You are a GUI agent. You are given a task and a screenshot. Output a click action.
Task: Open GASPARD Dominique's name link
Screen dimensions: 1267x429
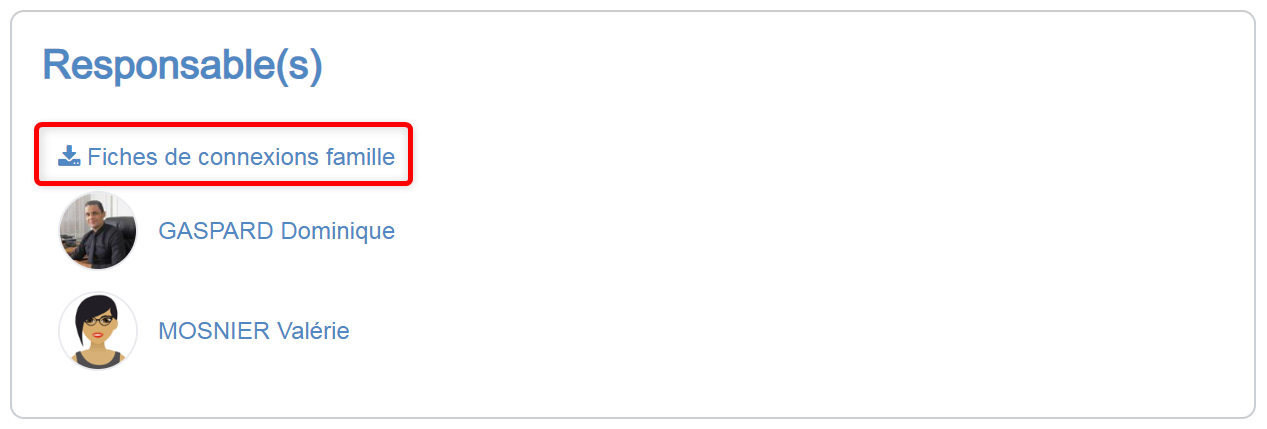click(276, 231)
